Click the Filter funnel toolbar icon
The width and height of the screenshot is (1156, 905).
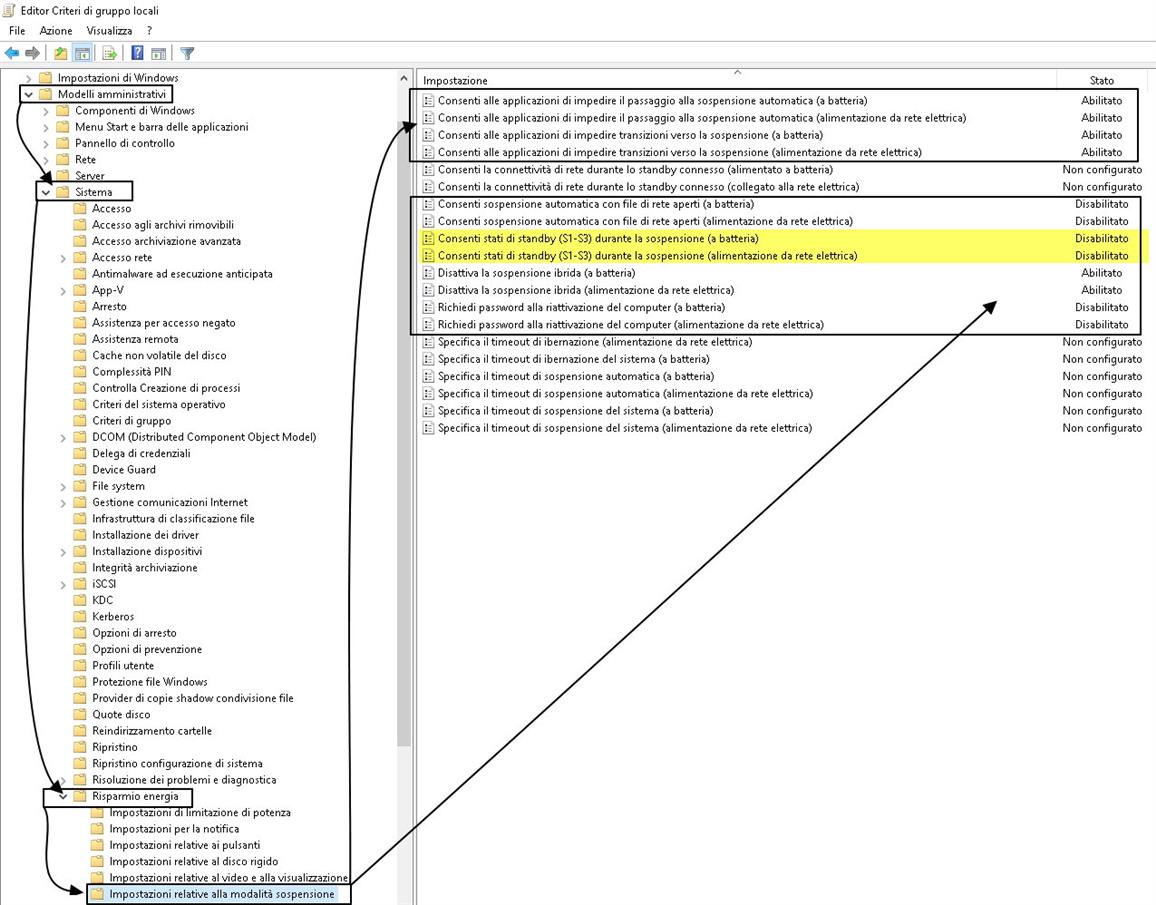pos(187,53)
